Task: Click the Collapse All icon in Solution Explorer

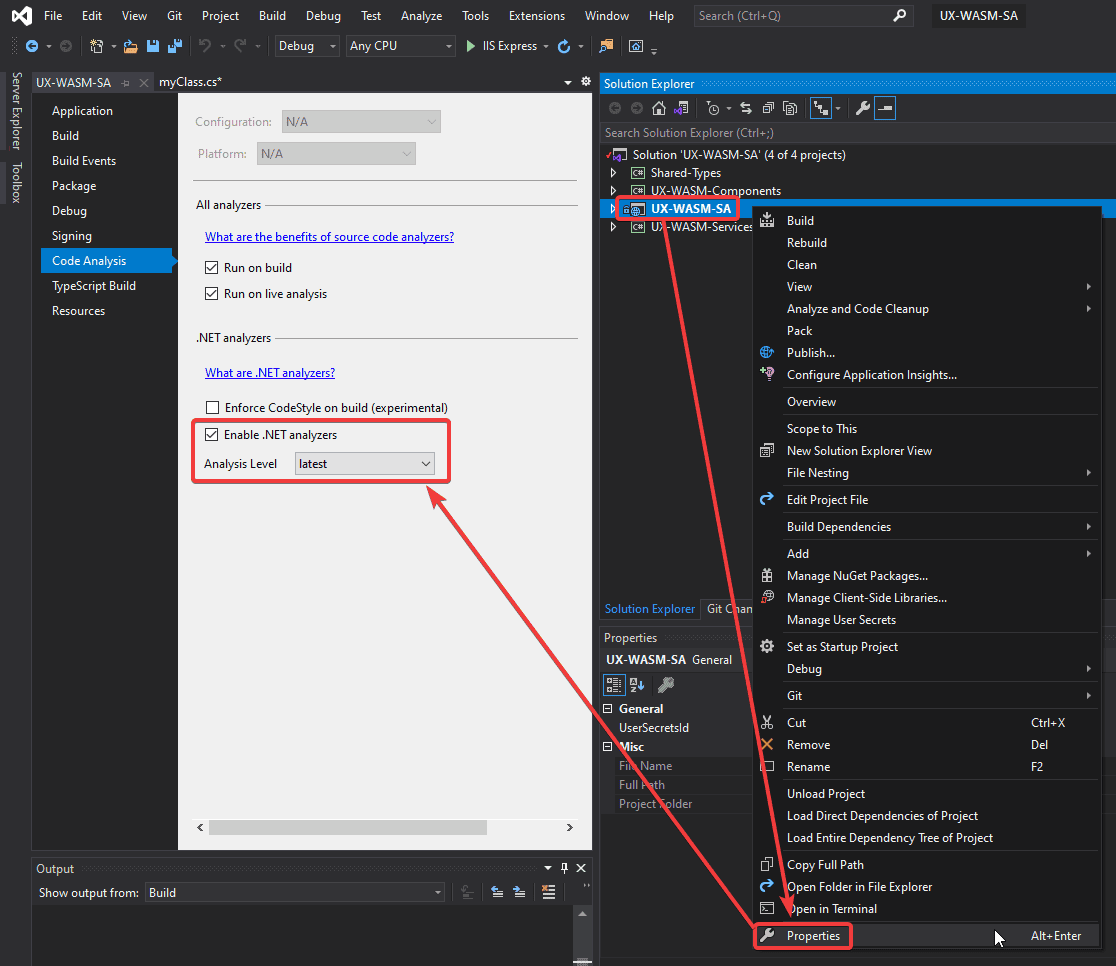Action: pos(768,108)
